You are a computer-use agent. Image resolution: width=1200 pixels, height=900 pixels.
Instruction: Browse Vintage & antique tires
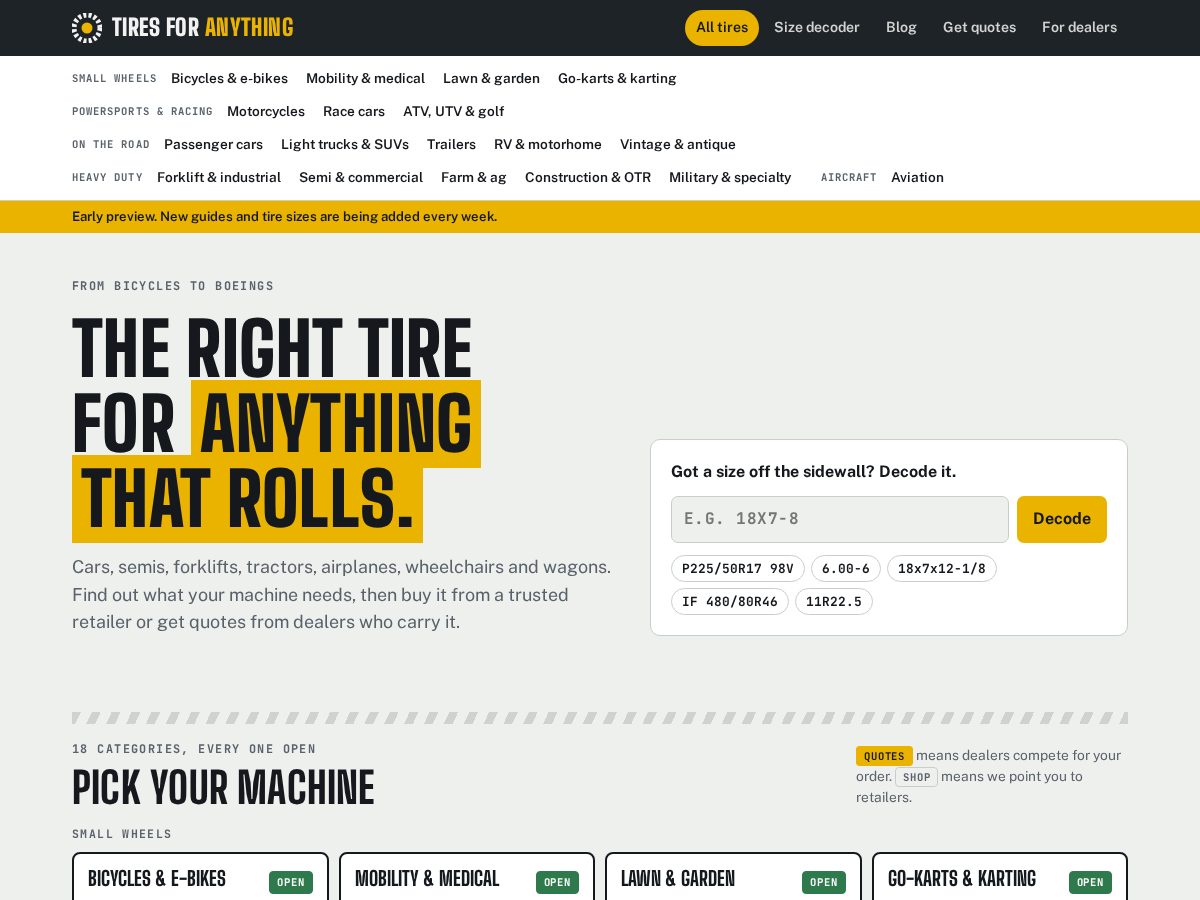(x=678, y=144)
